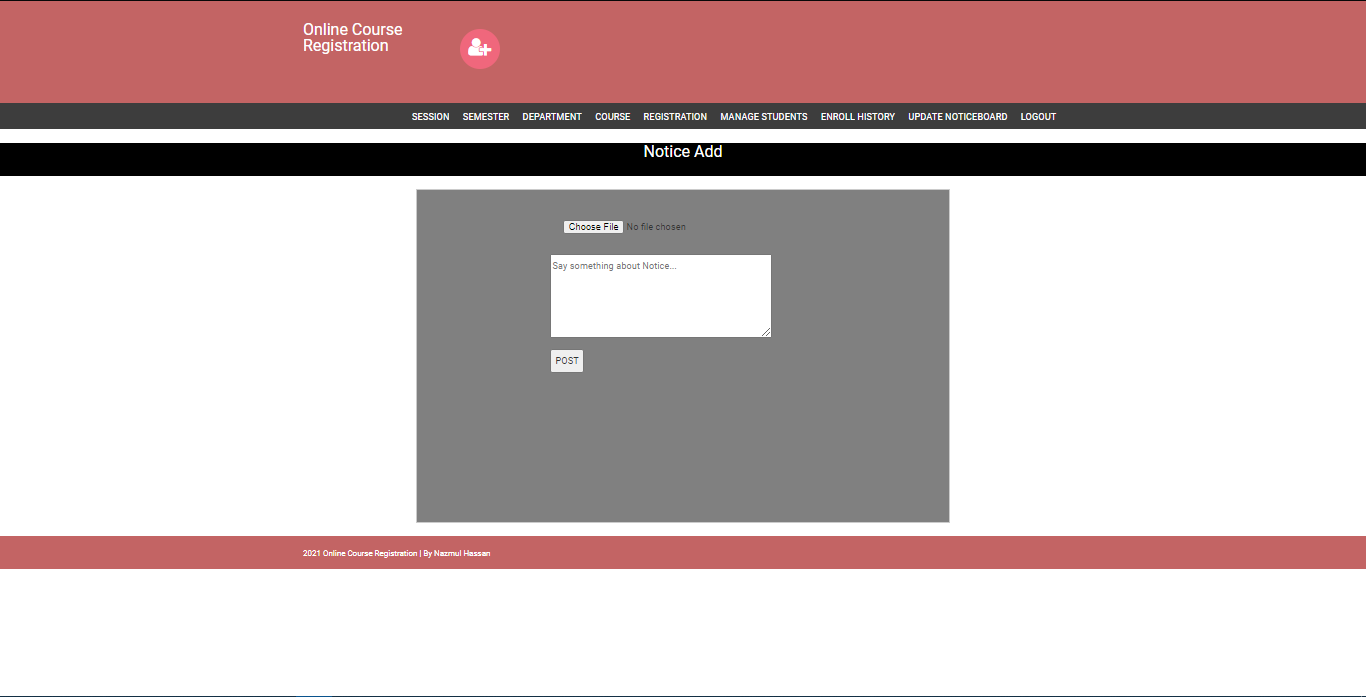Focus the 'Say something about Notice' textarea
This screenshot has width=1366, height=697.
pos(661,296)
